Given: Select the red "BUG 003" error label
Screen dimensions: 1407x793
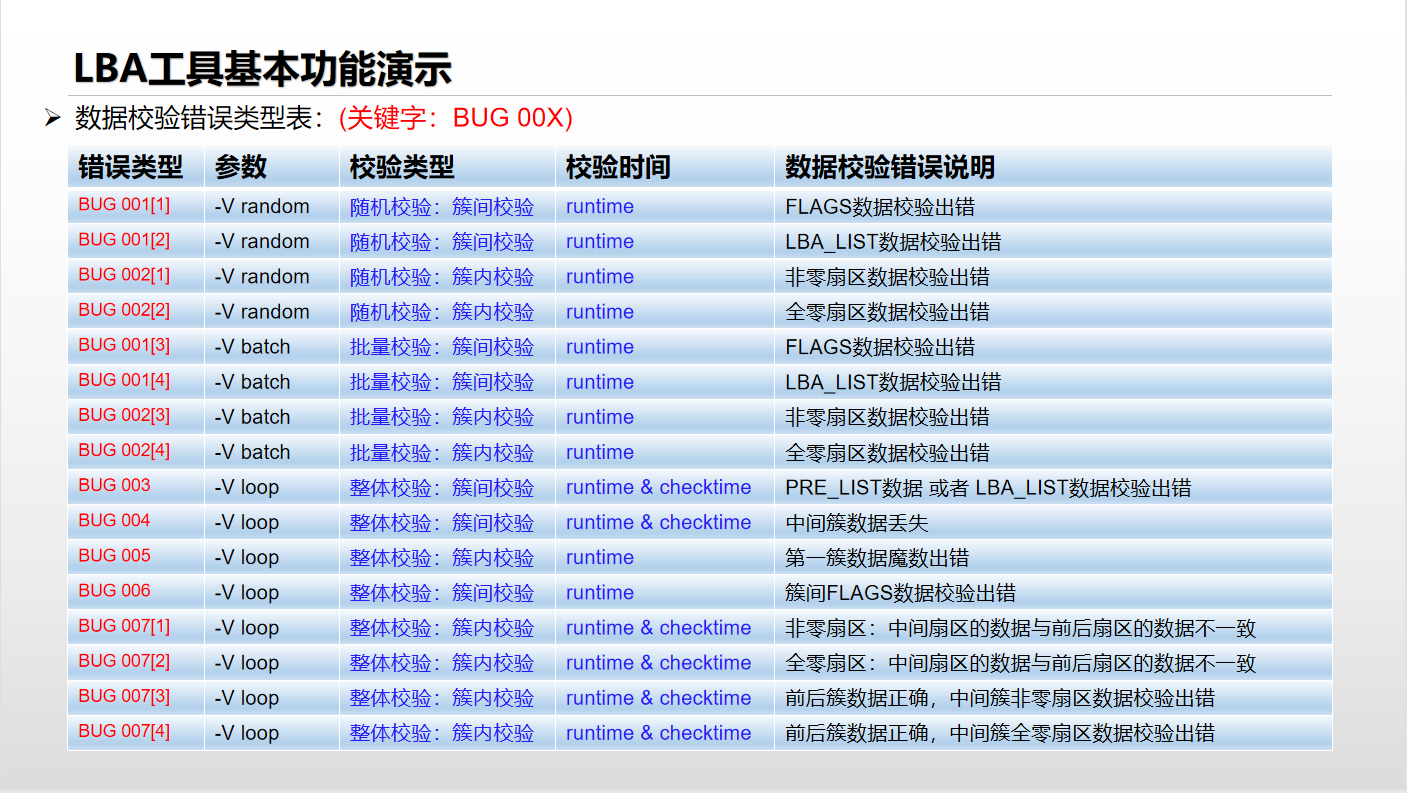Looking at the screenshot, I should click(104, 487).
